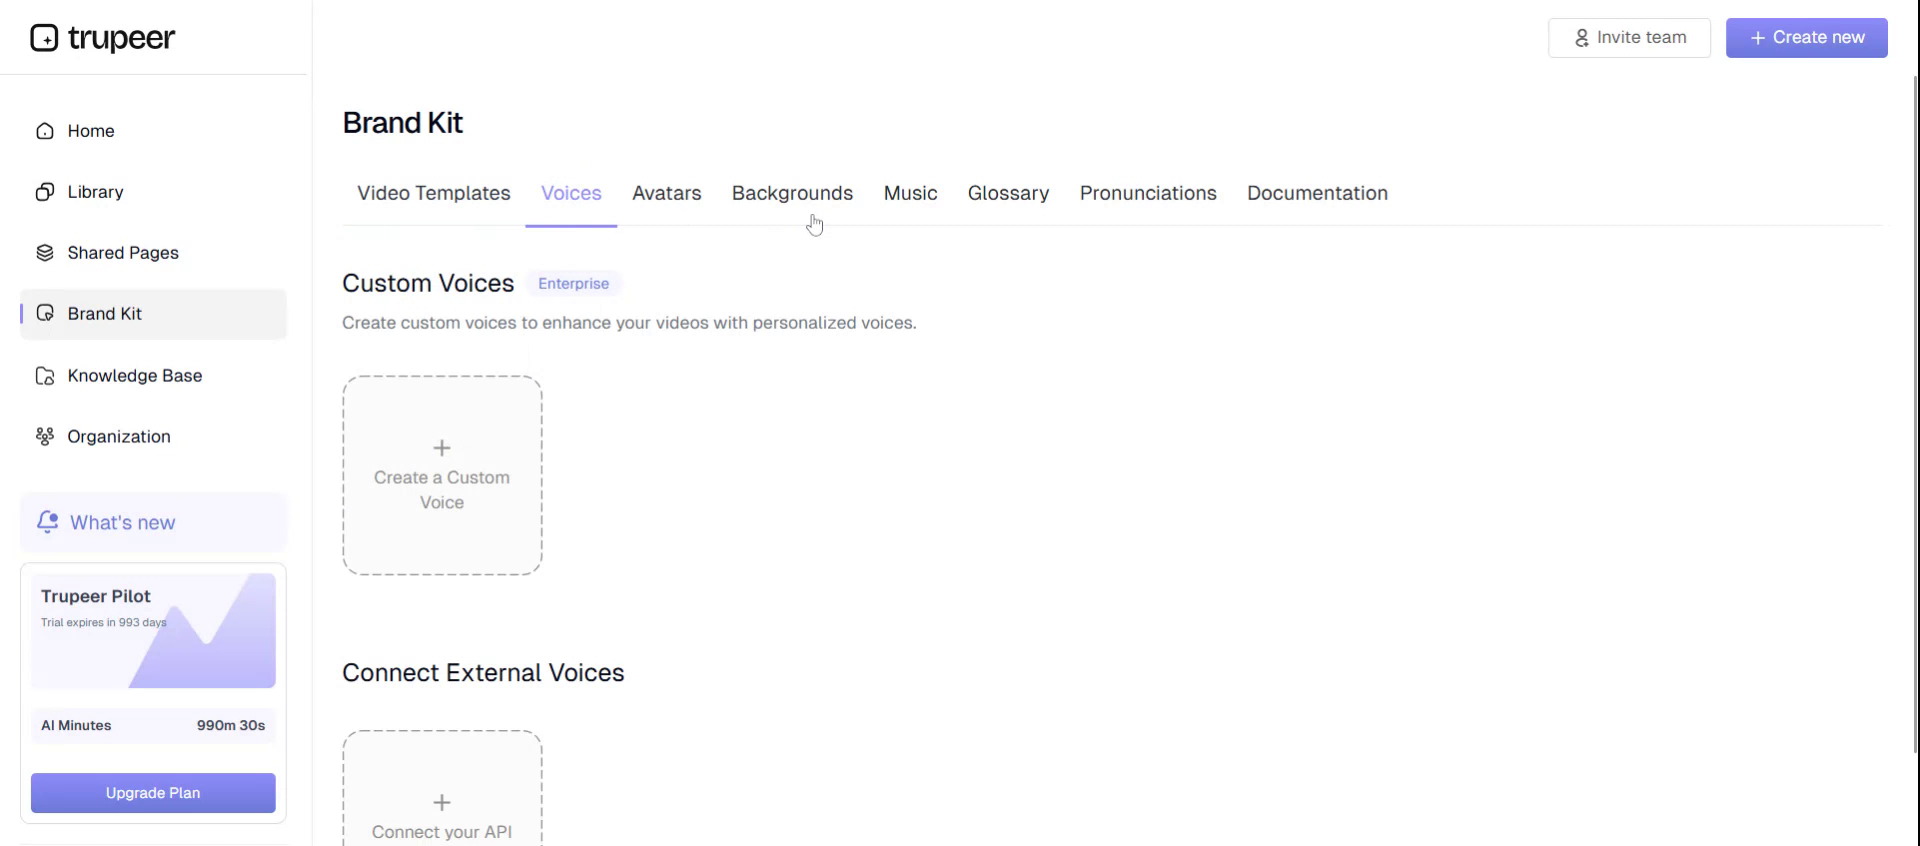Click plus icon in Create a Custom Voice
The height and width of the screenshot is (846, 1920).
click(442, 448)
